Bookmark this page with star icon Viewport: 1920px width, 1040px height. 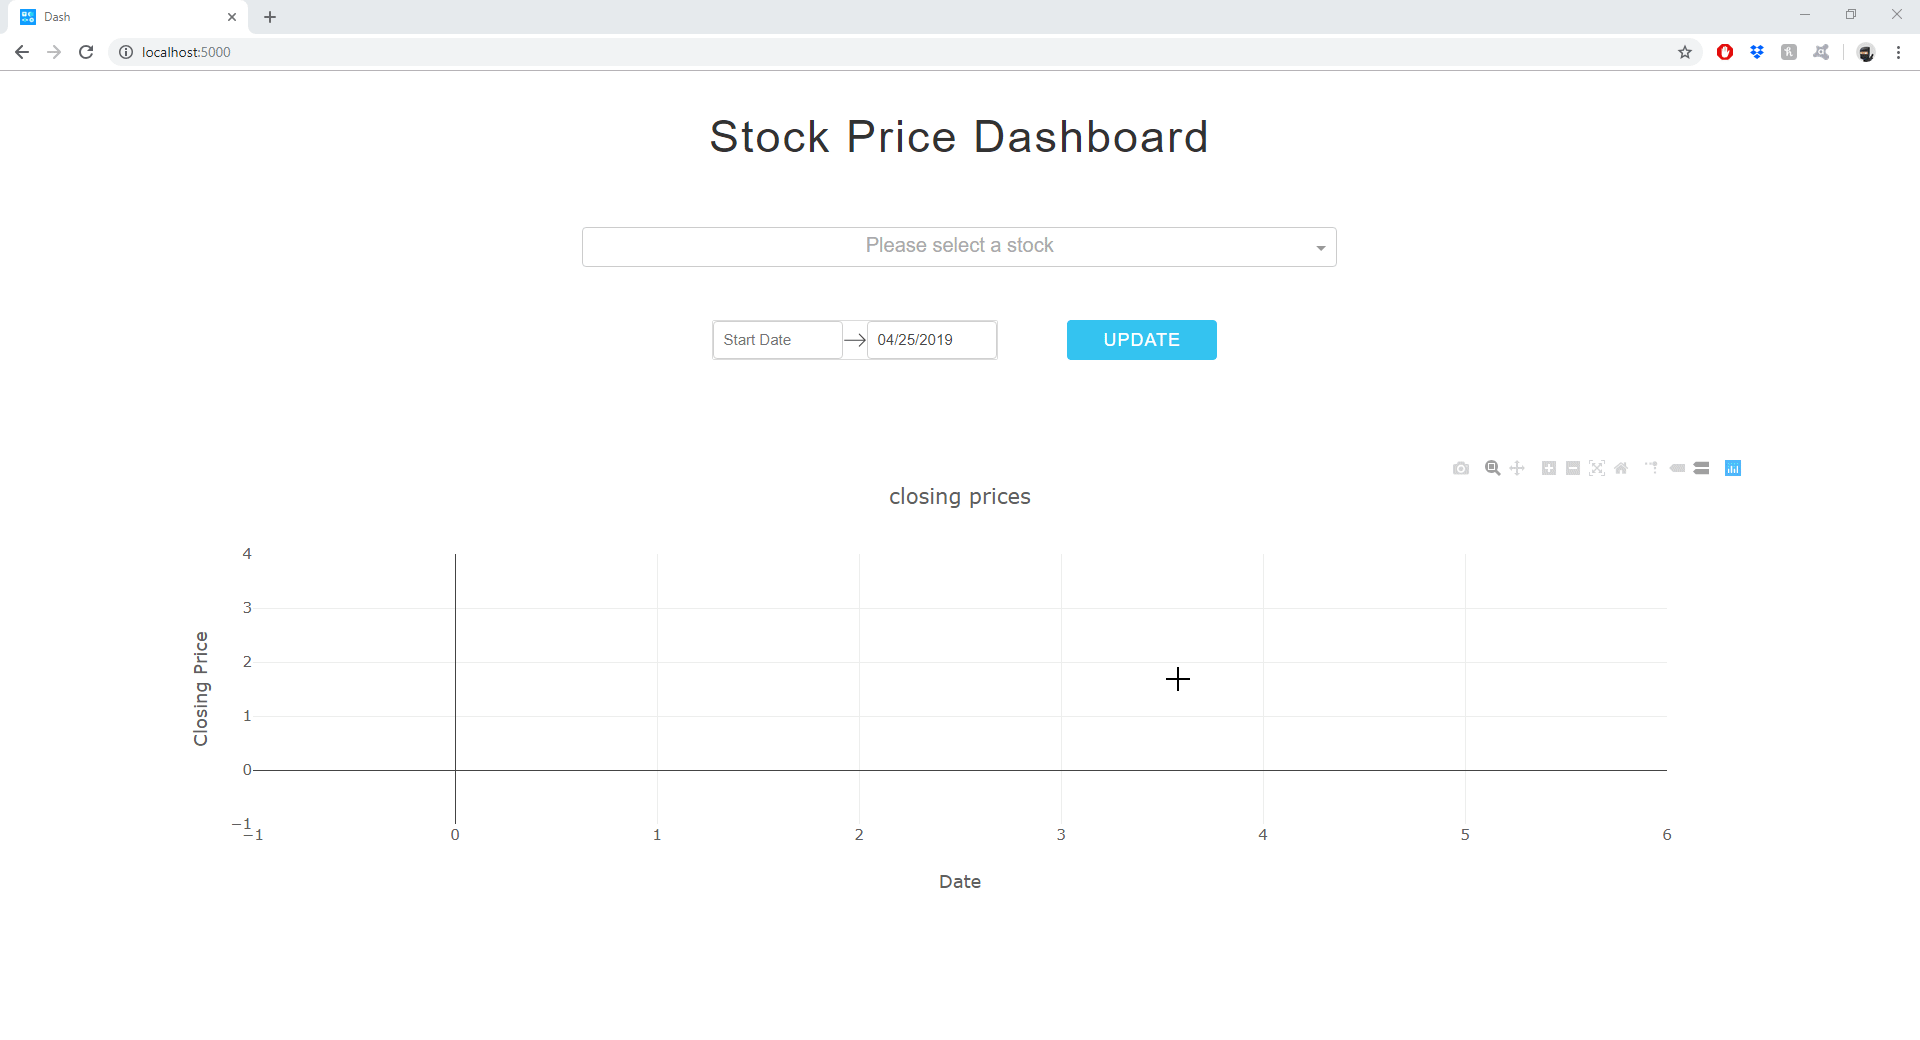(1685, 52)
